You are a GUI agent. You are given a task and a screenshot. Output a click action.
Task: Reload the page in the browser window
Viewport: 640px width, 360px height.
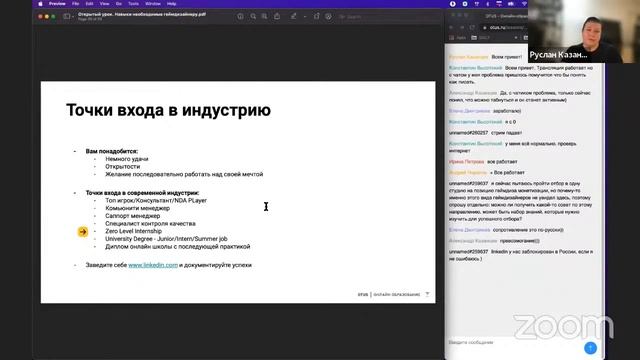[x=472, y=27]
